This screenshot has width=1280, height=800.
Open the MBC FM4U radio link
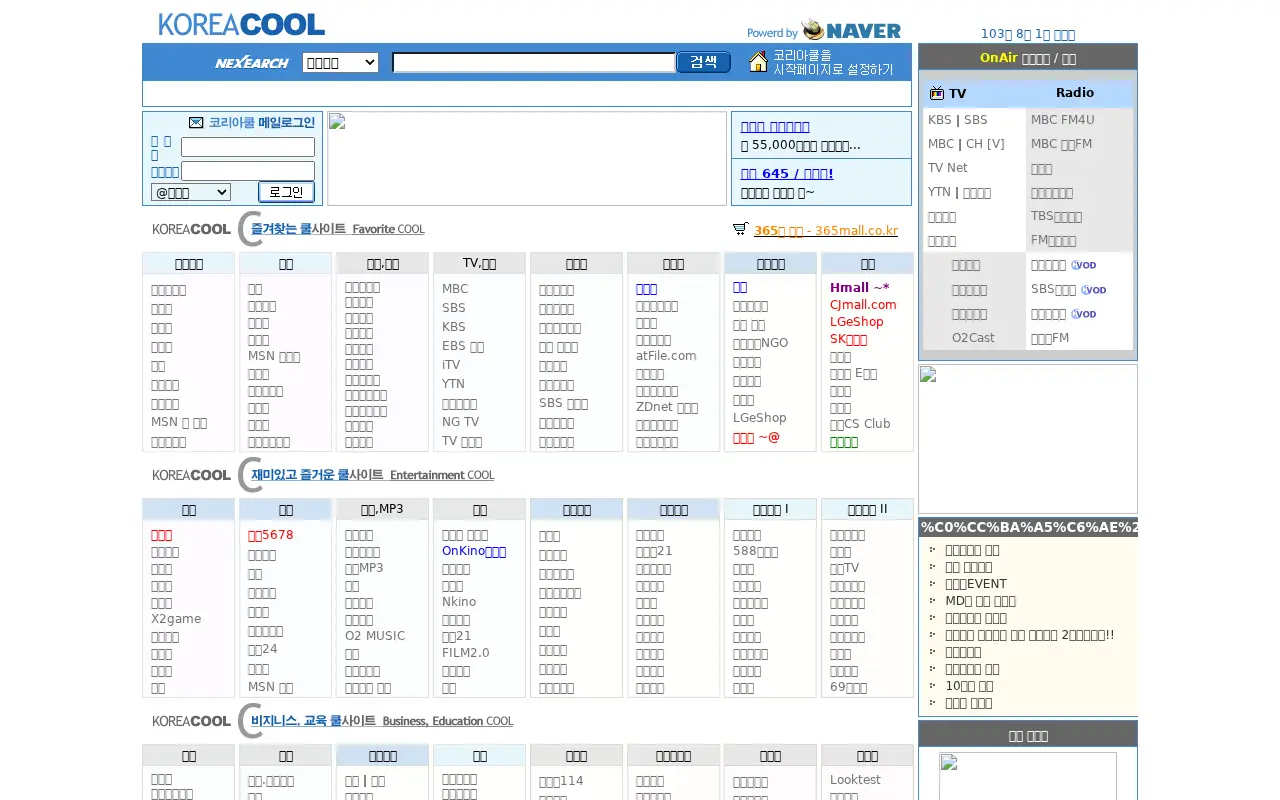1063,120
